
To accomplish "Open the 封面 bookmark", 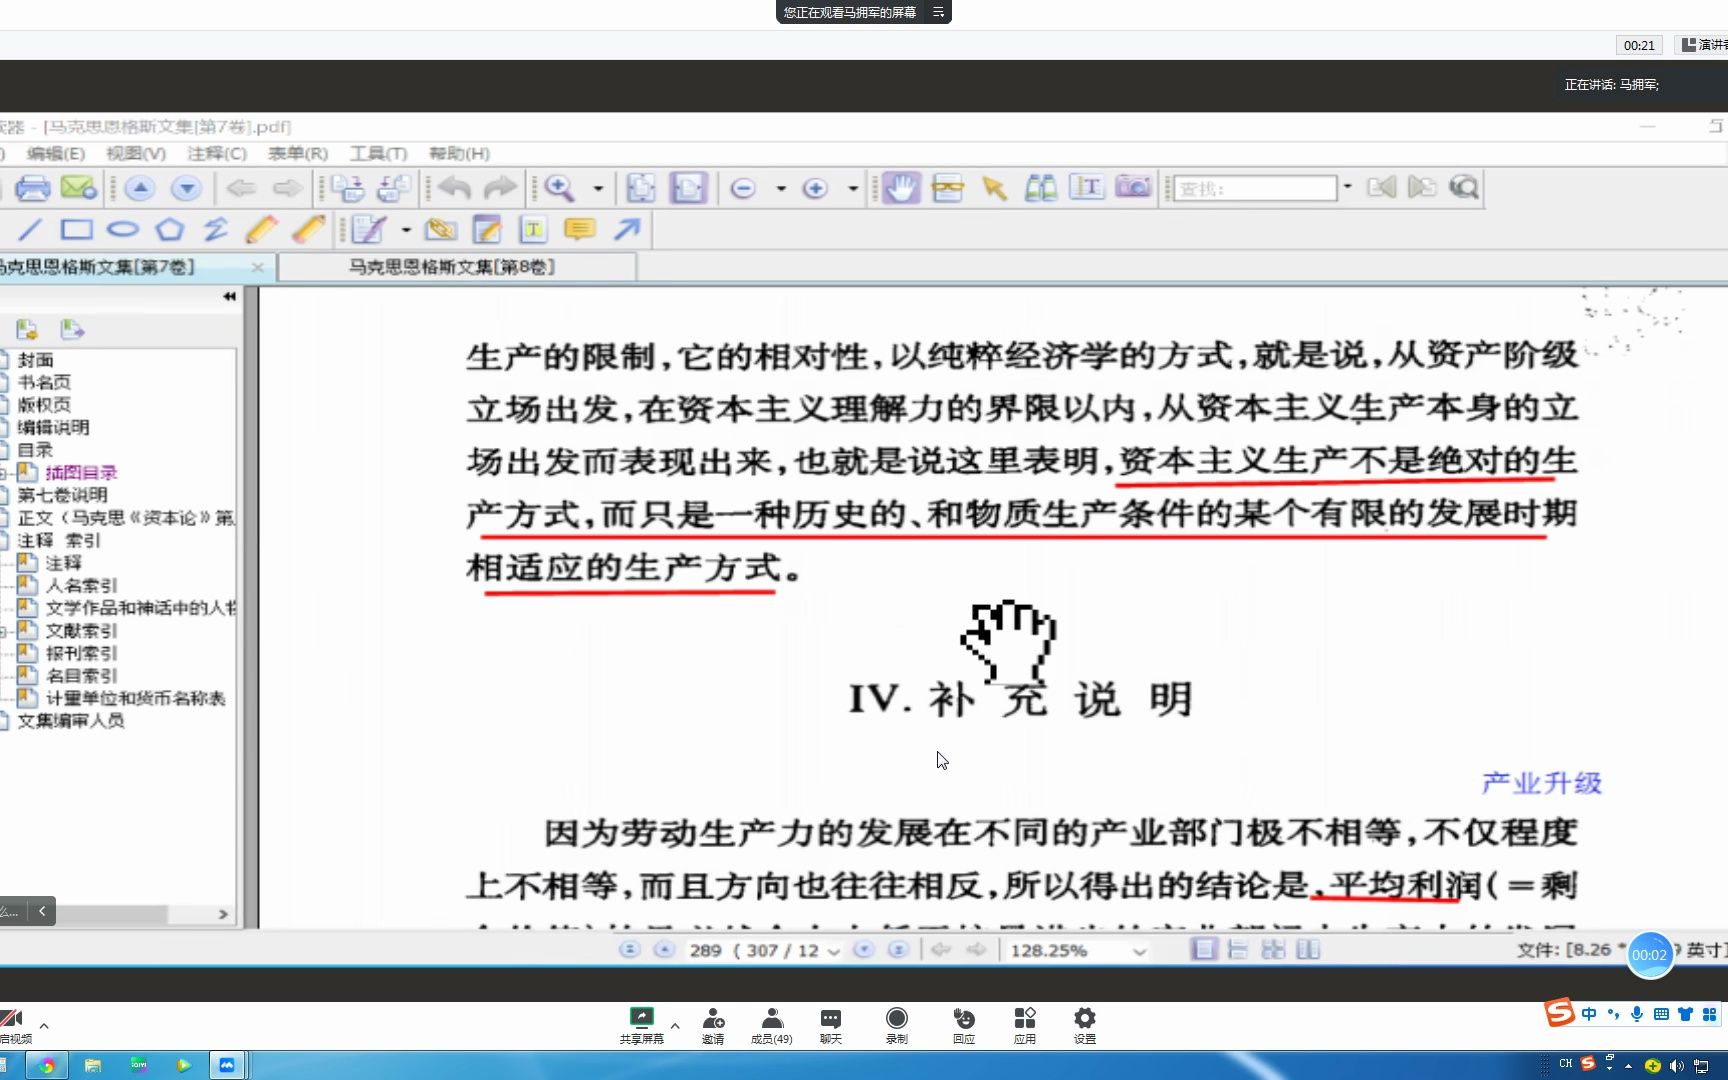I will point(35,360).
